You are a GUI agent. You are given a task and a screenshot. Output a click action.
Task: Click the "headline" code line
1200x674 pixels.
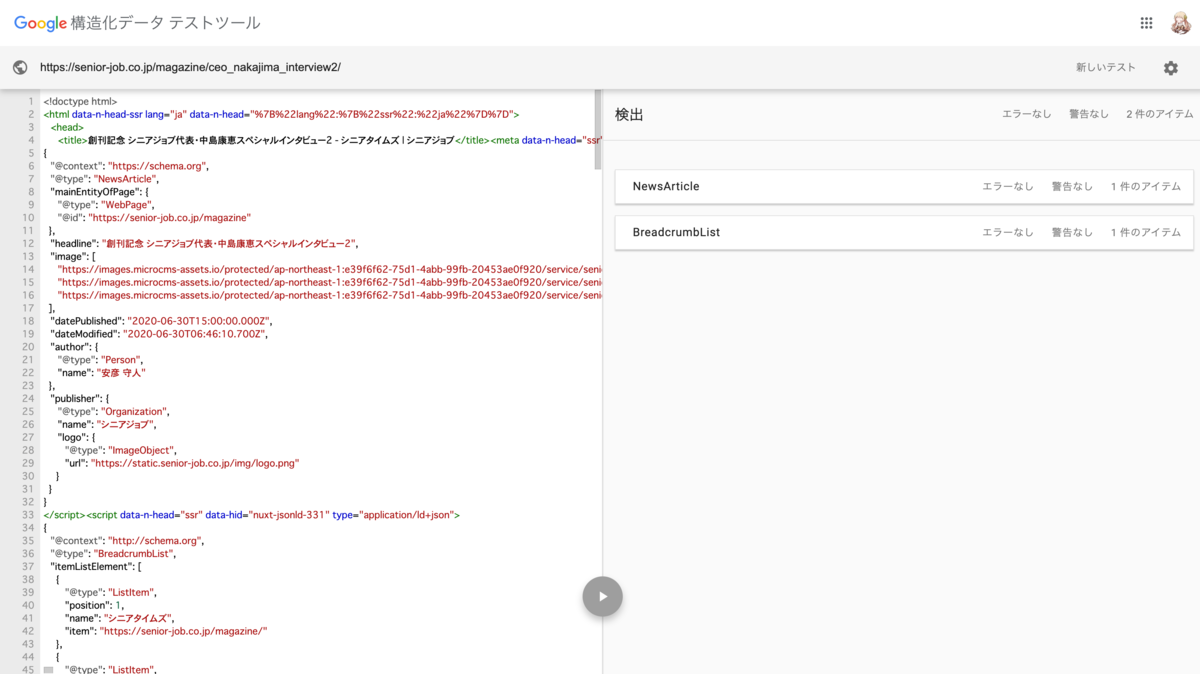204,243
